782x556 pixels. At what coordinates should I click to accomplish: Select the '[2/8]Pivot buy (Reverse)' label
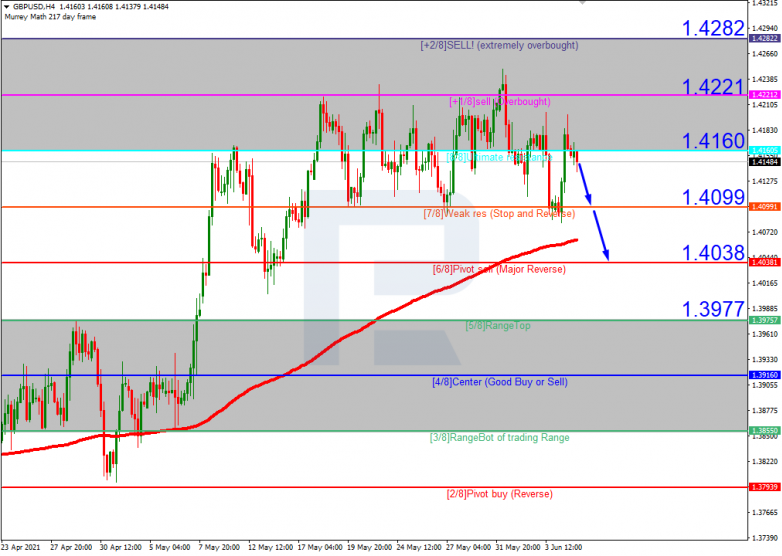click(499, 494)
